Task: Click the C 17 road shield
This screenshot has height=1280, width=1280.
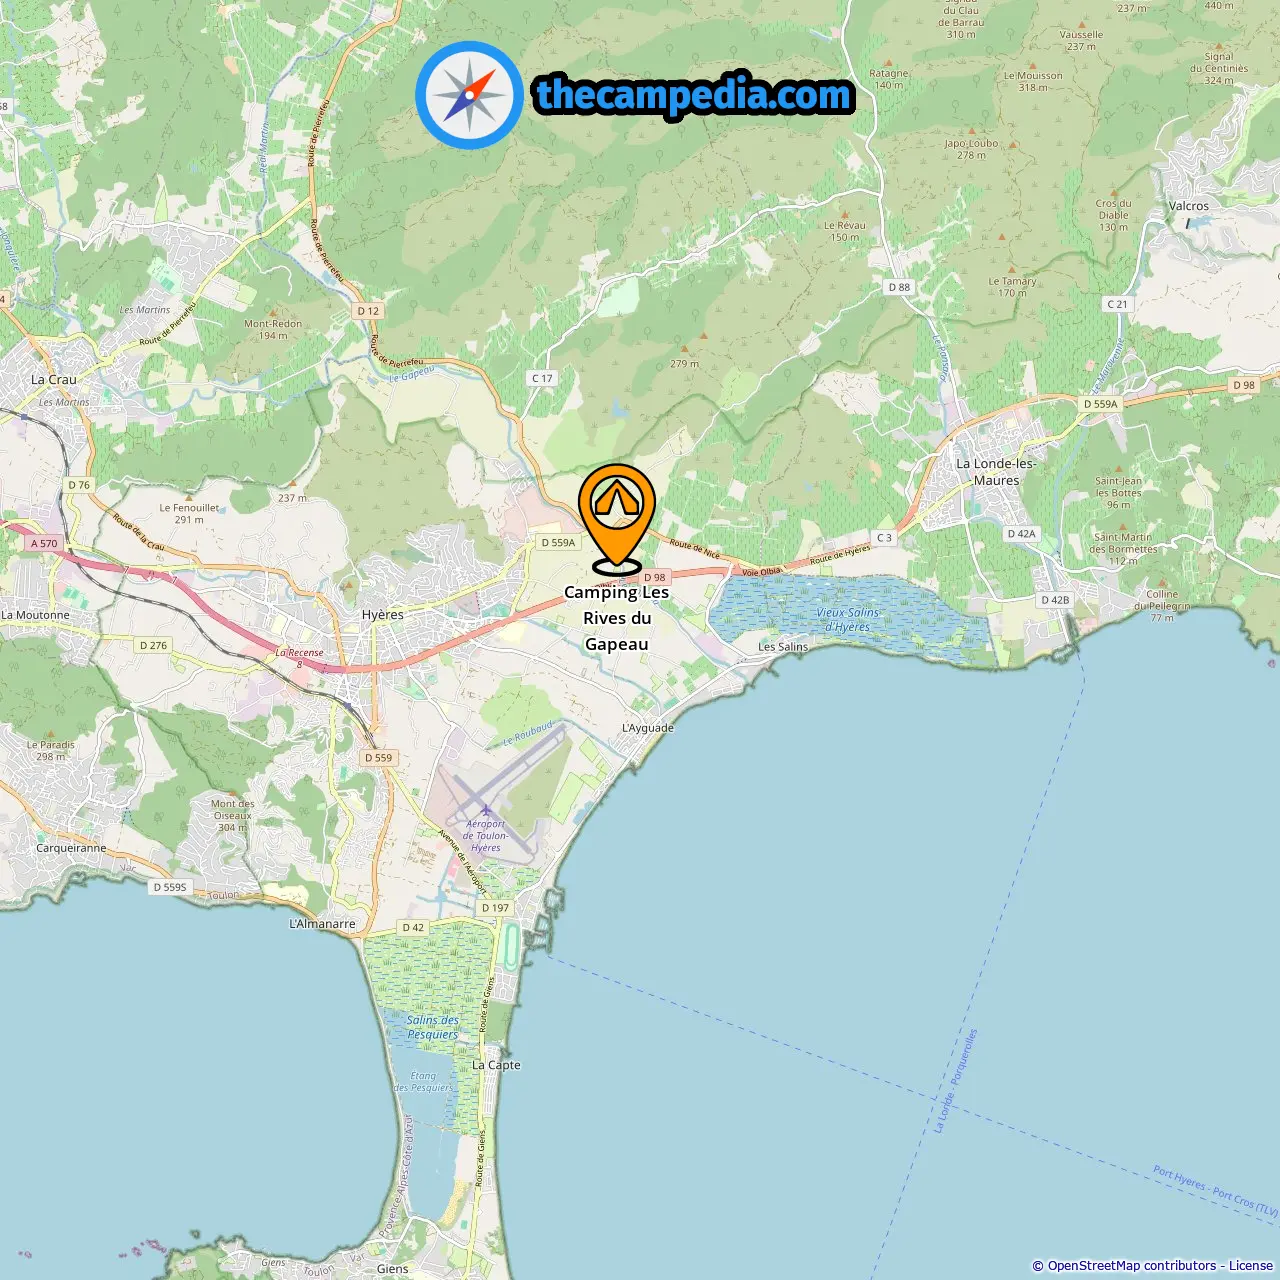Action: [x=542, y=378]
